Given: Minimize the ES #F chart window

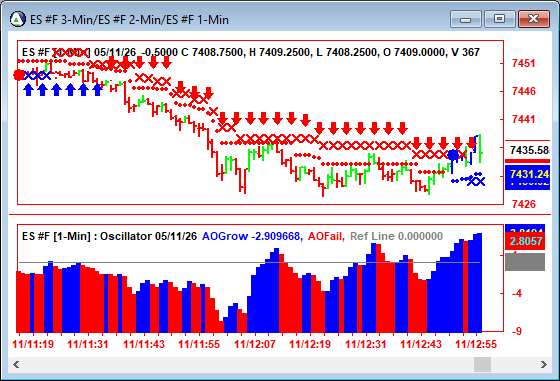Looking at the screenshot, I should coord(466,19).
